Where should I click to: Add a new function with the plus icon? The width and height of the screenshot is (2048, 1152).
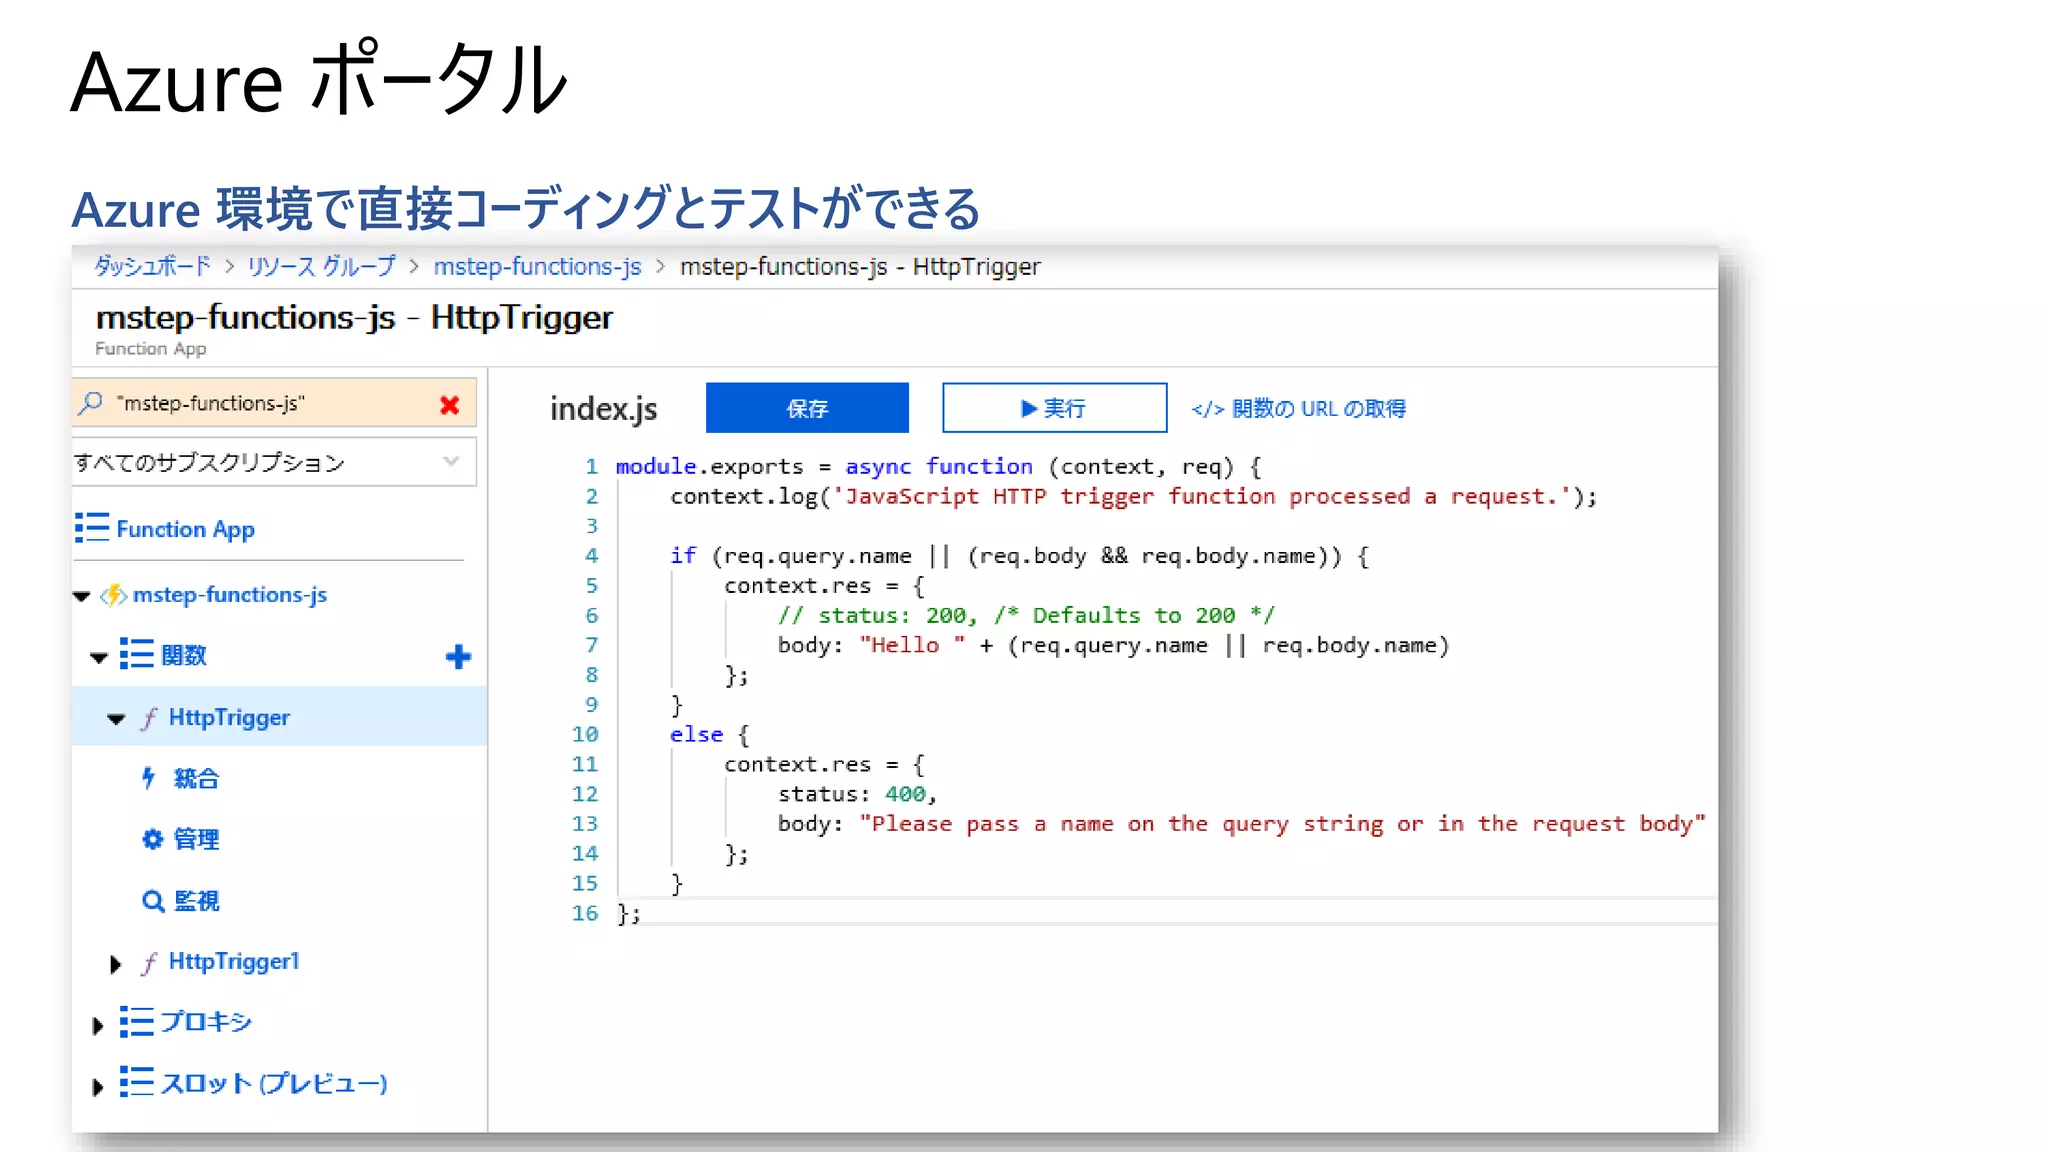(x=458, y=656)
